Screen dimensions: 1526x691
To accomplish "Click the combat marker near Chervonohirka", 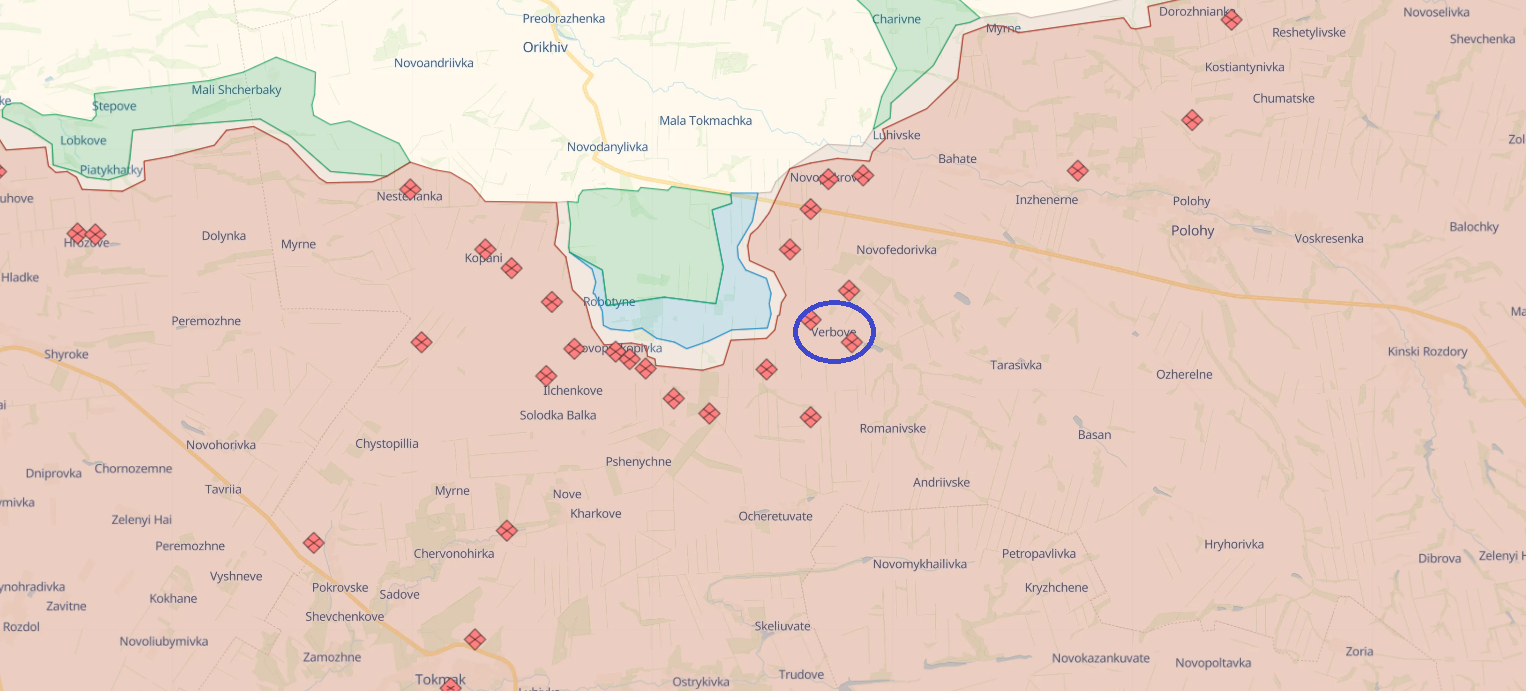I will tap(505, 531).
